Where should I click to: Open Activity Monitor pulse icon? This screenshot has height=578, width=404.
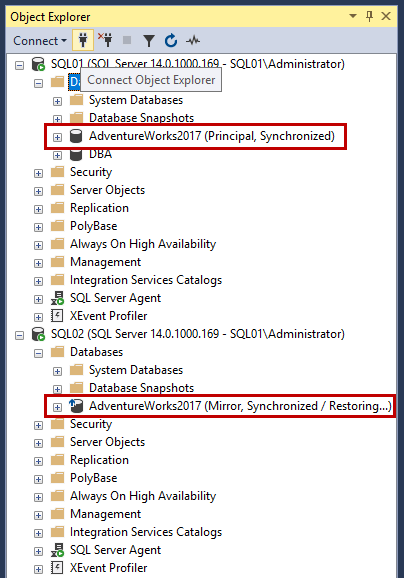coord(193,40)
